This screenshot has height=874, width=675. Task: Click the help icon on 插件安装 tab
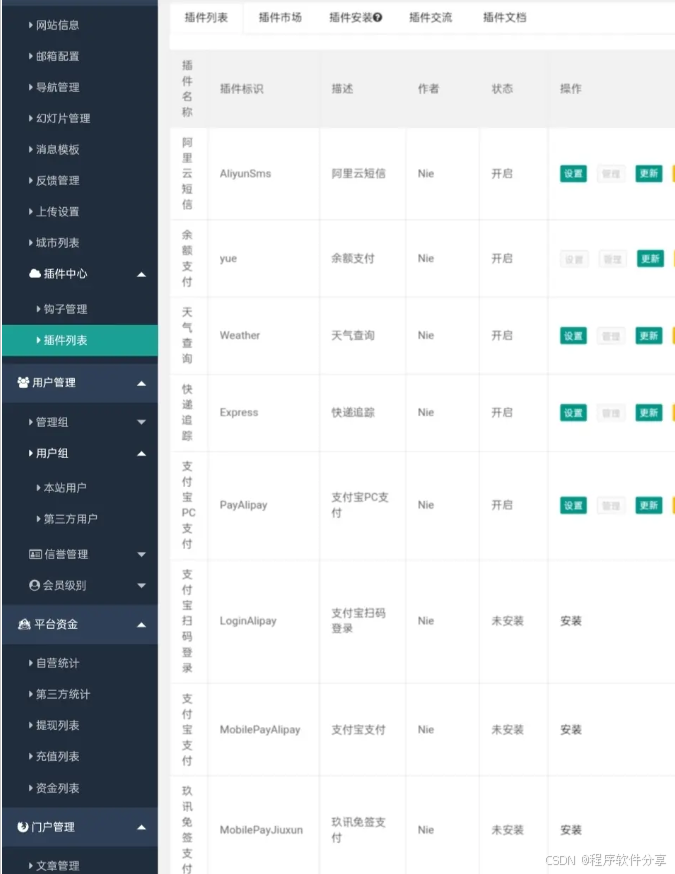tap(378, 18)
